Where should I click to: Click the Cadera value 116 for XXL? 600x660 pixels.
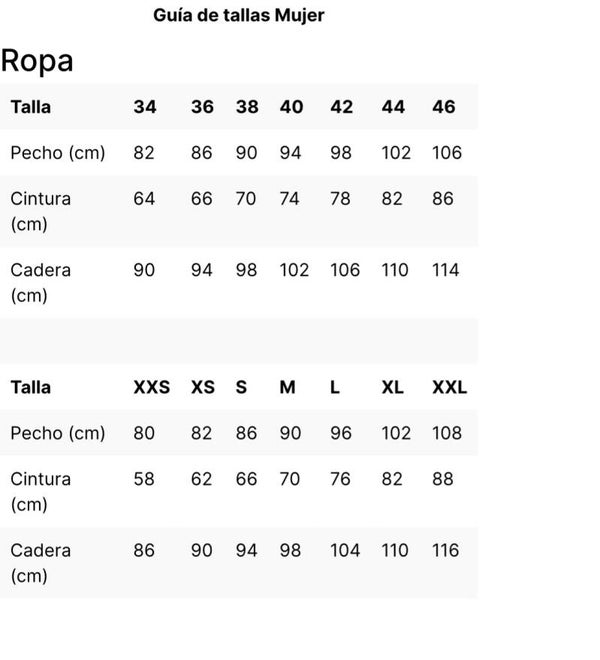pos(446,550)
